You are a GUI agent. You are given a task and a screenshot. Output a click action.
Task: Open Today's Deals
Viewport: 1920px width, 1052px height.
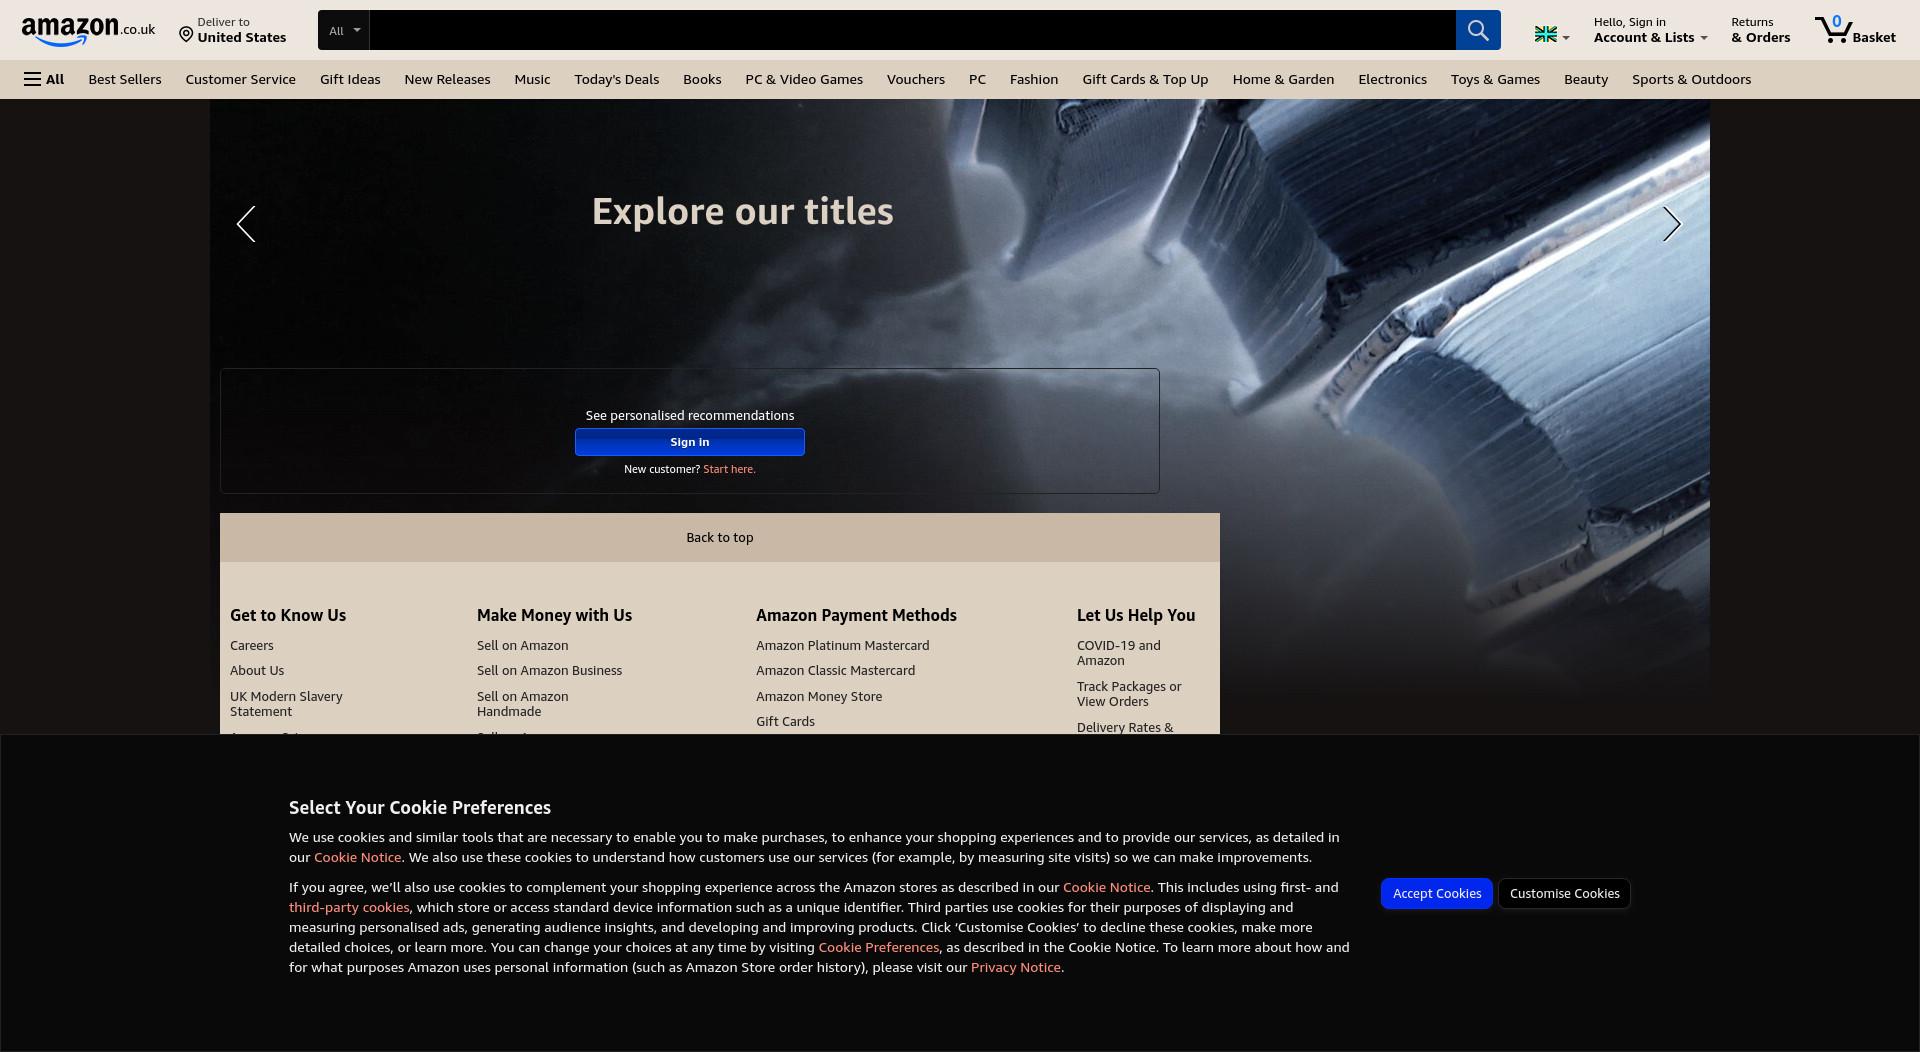616,79
